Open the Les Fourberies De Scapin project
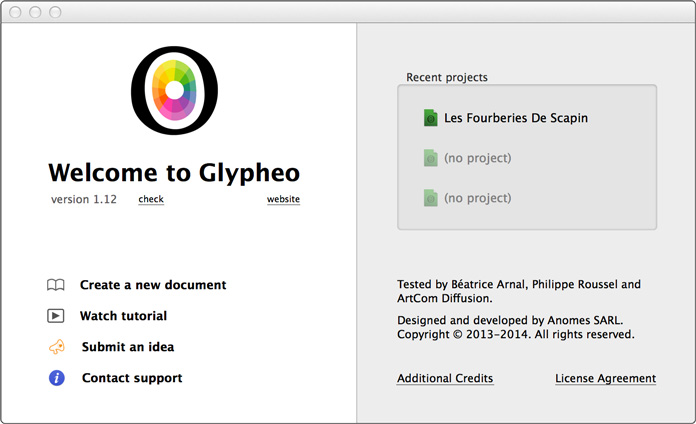This screenshot has height=424, width=696. click(x=515, y=118)
